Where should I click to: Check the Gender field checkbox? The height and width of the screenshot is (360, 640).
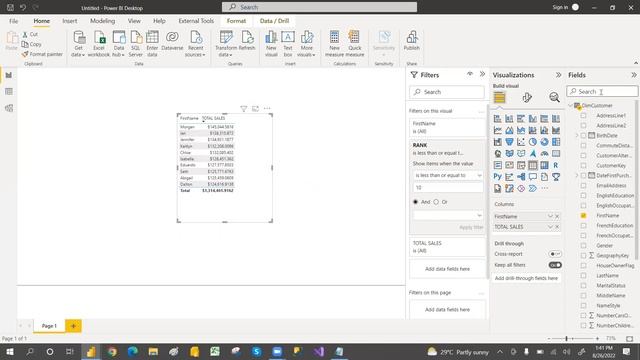coord(583,245)
